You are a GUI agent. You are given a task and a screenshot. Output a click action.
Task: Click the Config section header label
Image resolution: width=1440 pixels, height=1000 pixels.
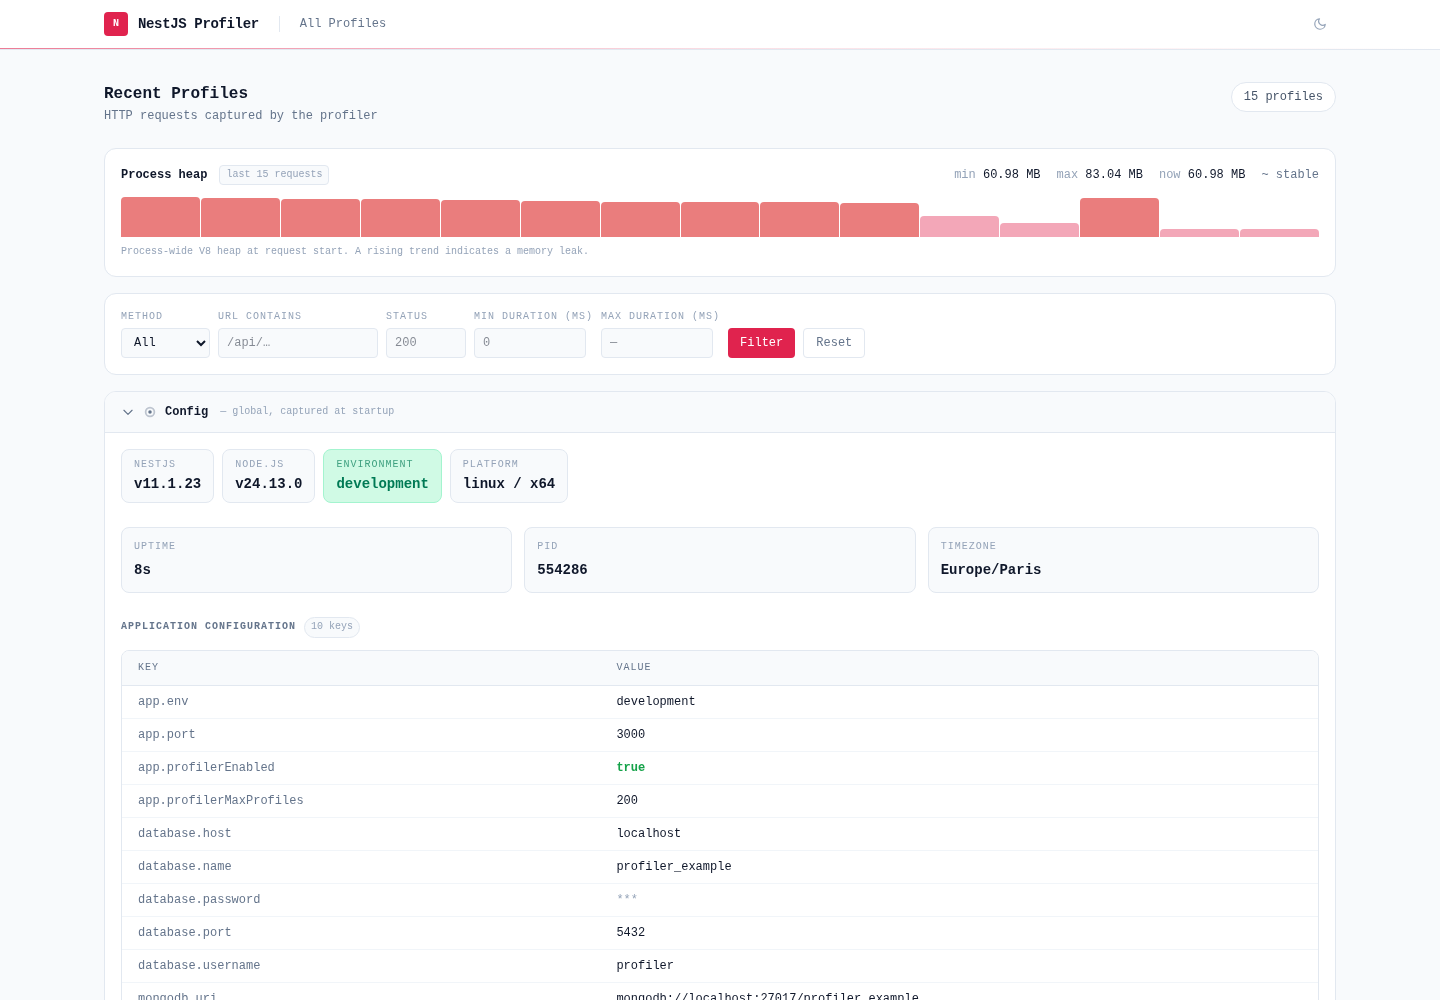(187, 412)
